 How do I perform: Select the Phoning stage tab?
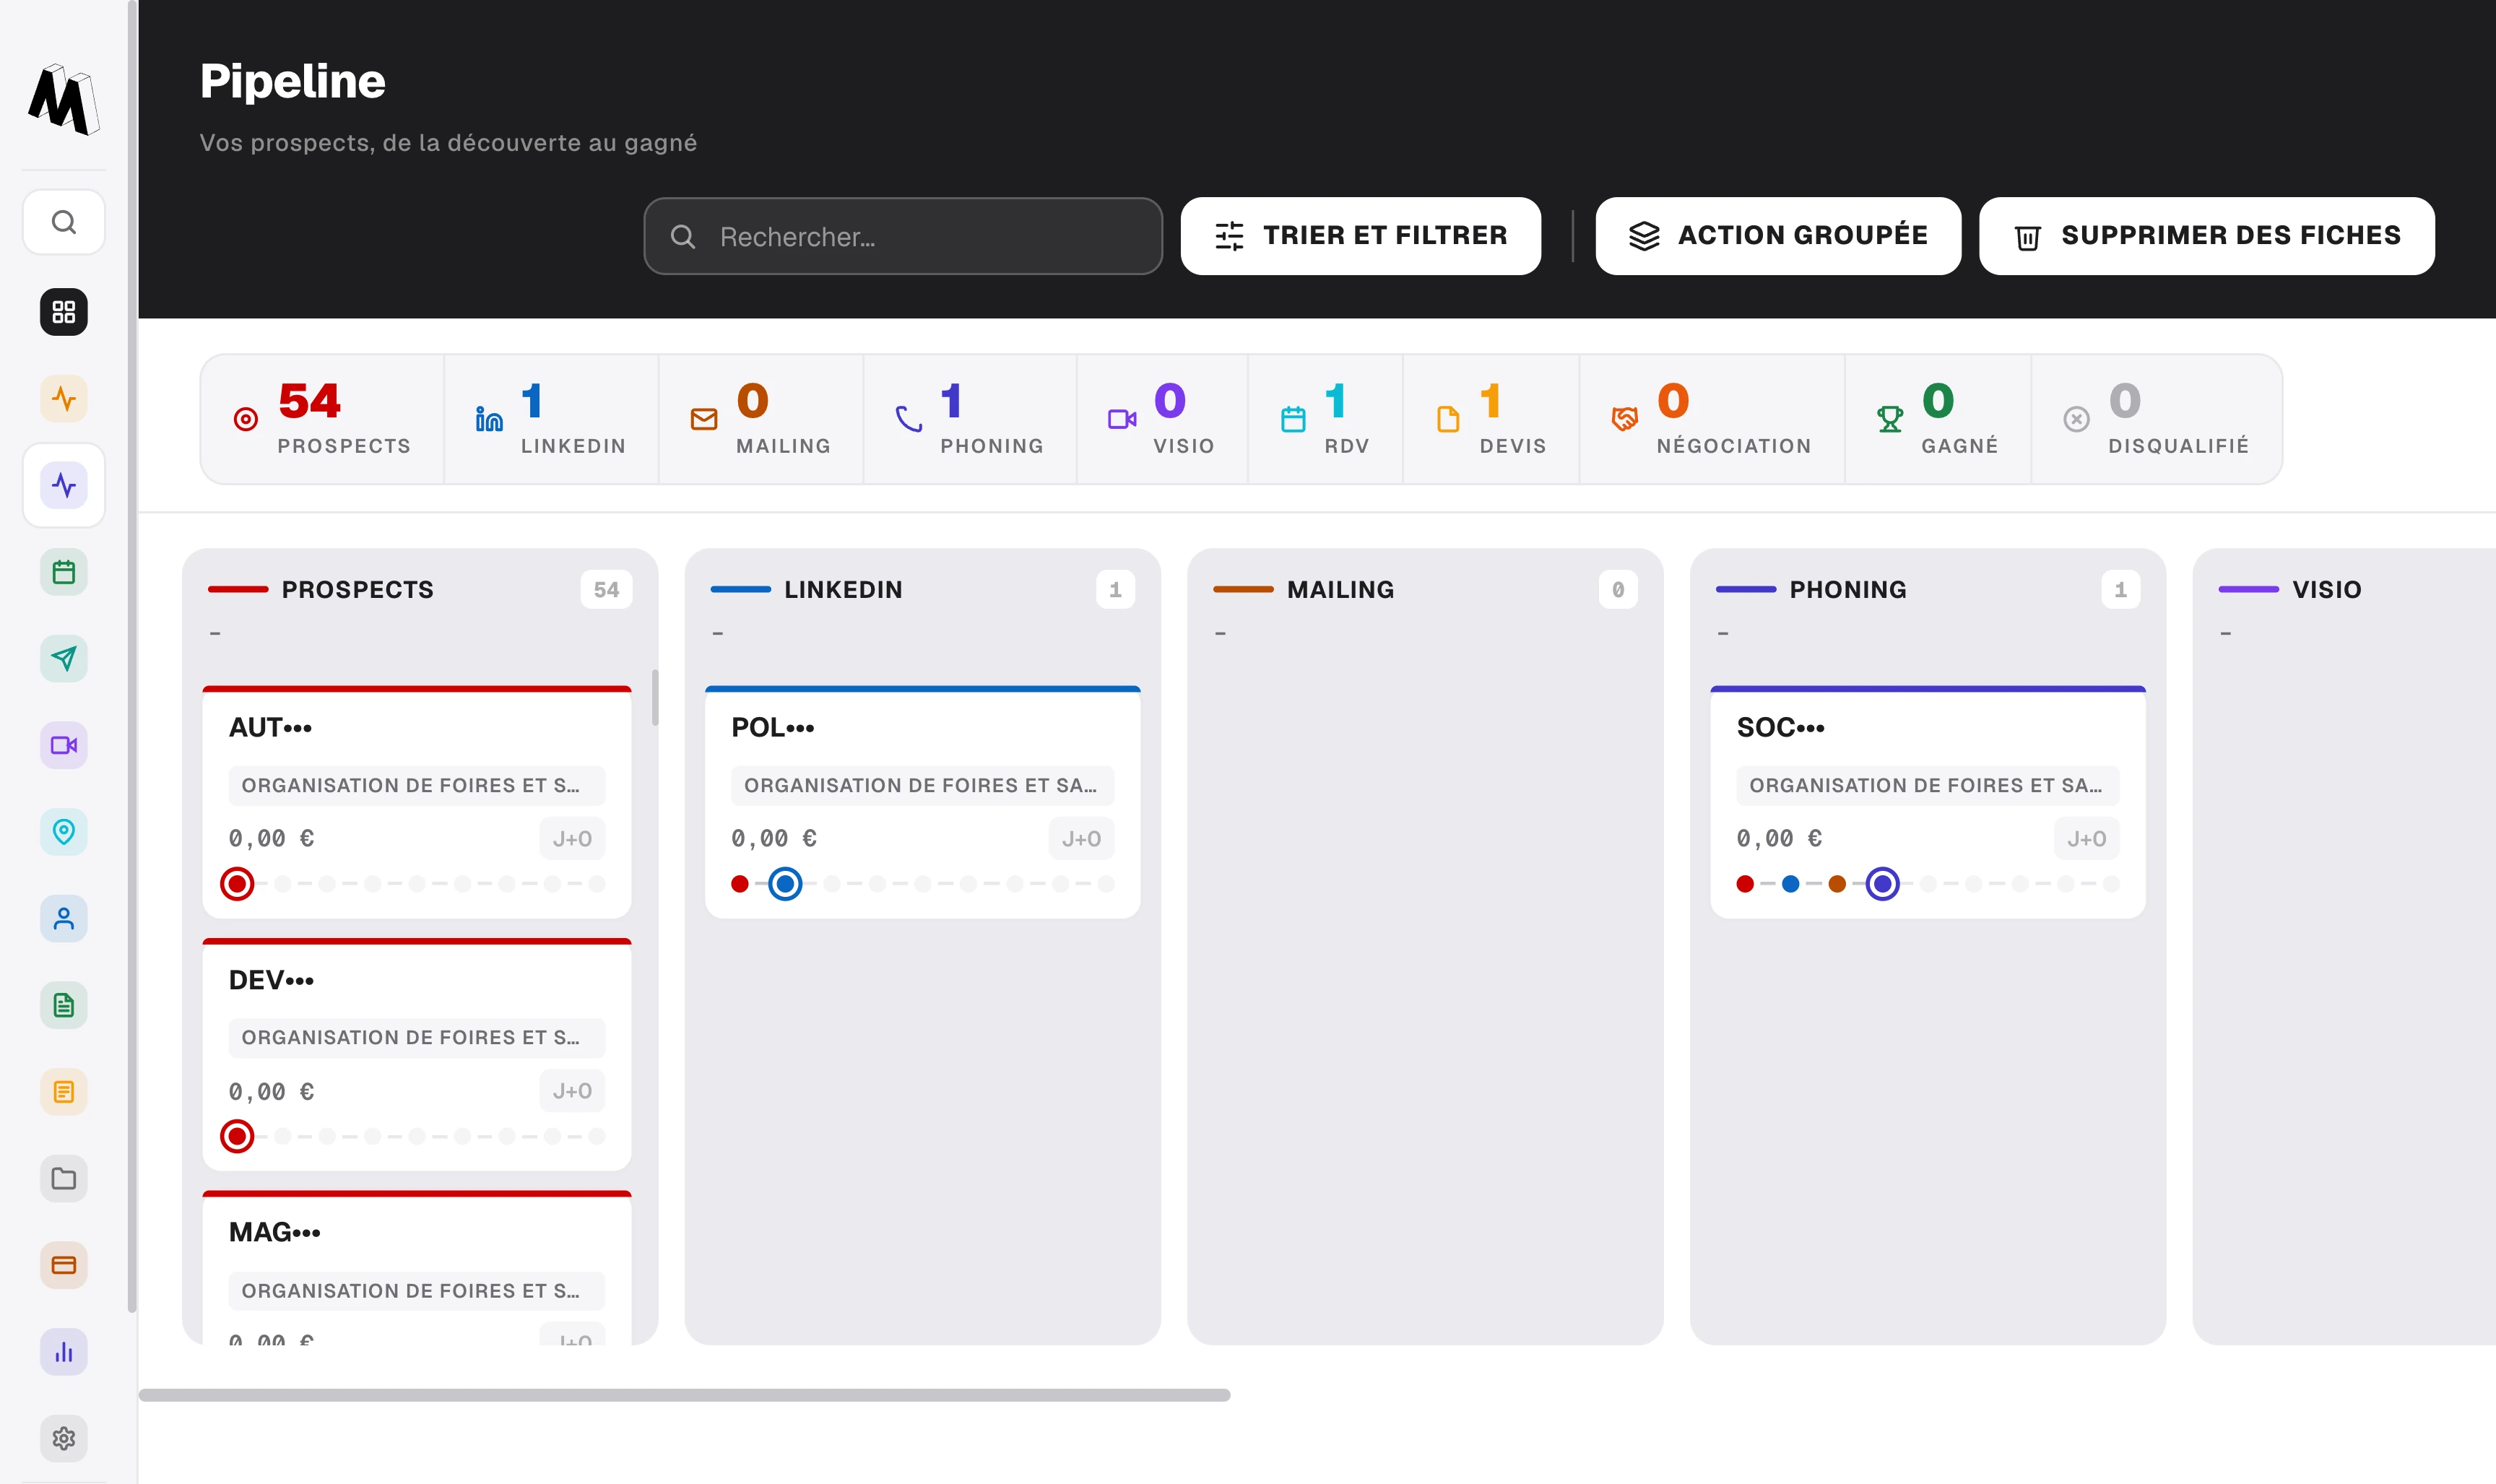tap(970, 419)
